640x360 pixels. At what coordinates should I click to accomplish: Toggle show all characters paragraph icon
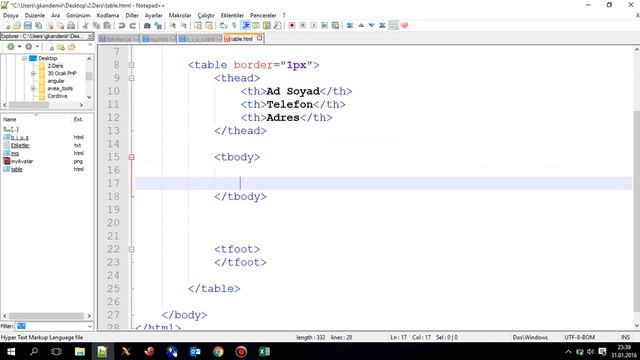tap(234, 26)
